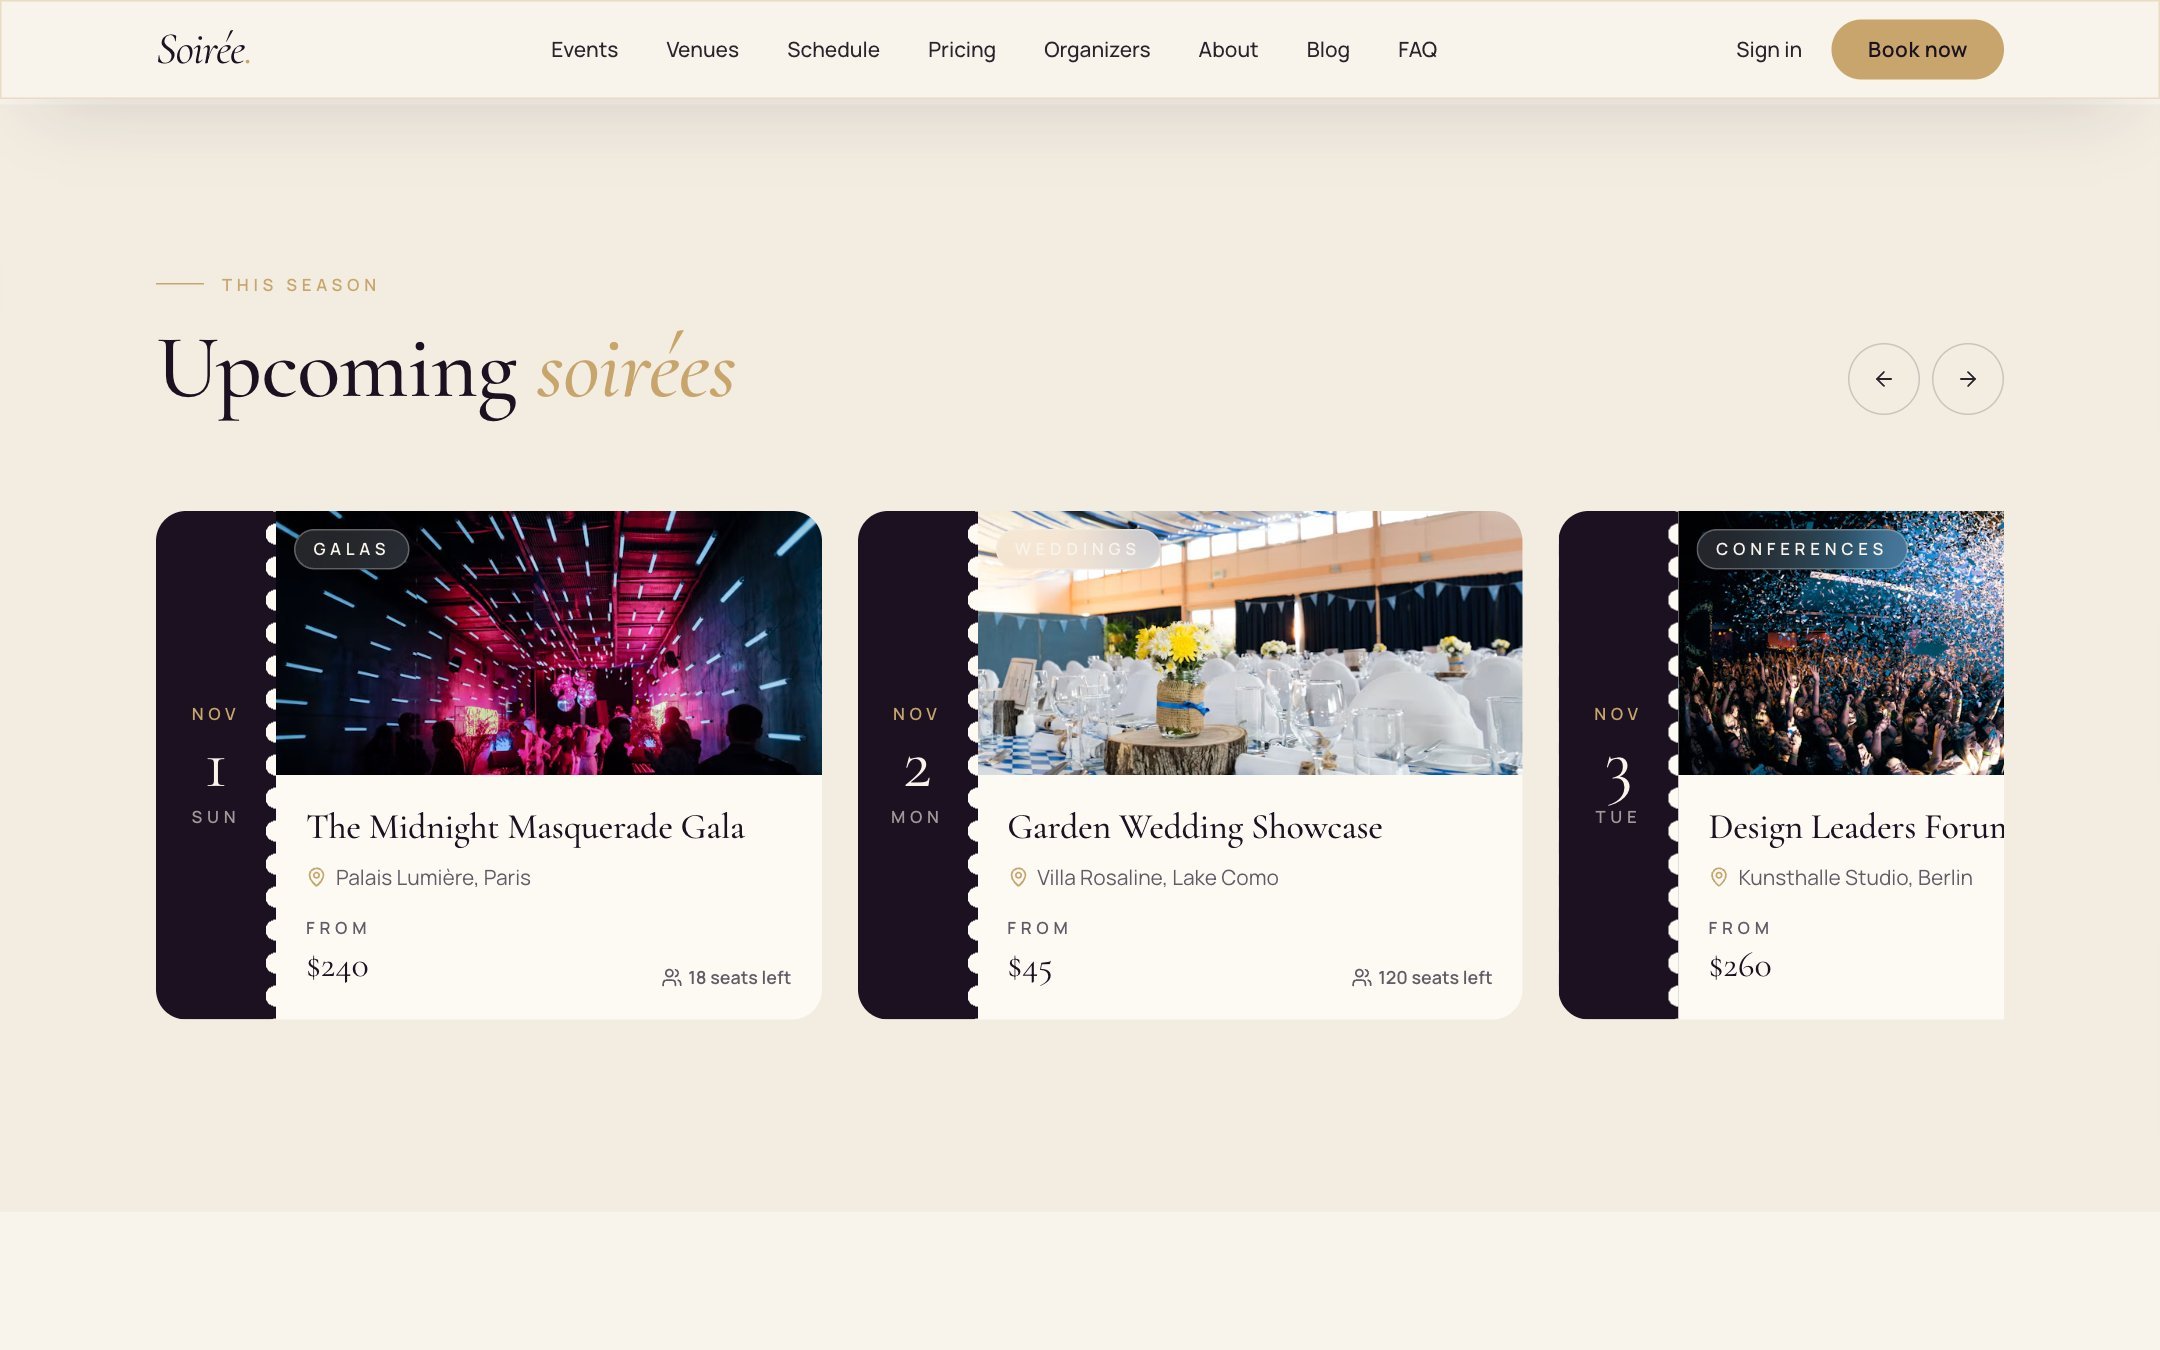Open The Midnight Masquerade Gala title
This screenshot has width=2160, height=1350.
click(525, 827)
